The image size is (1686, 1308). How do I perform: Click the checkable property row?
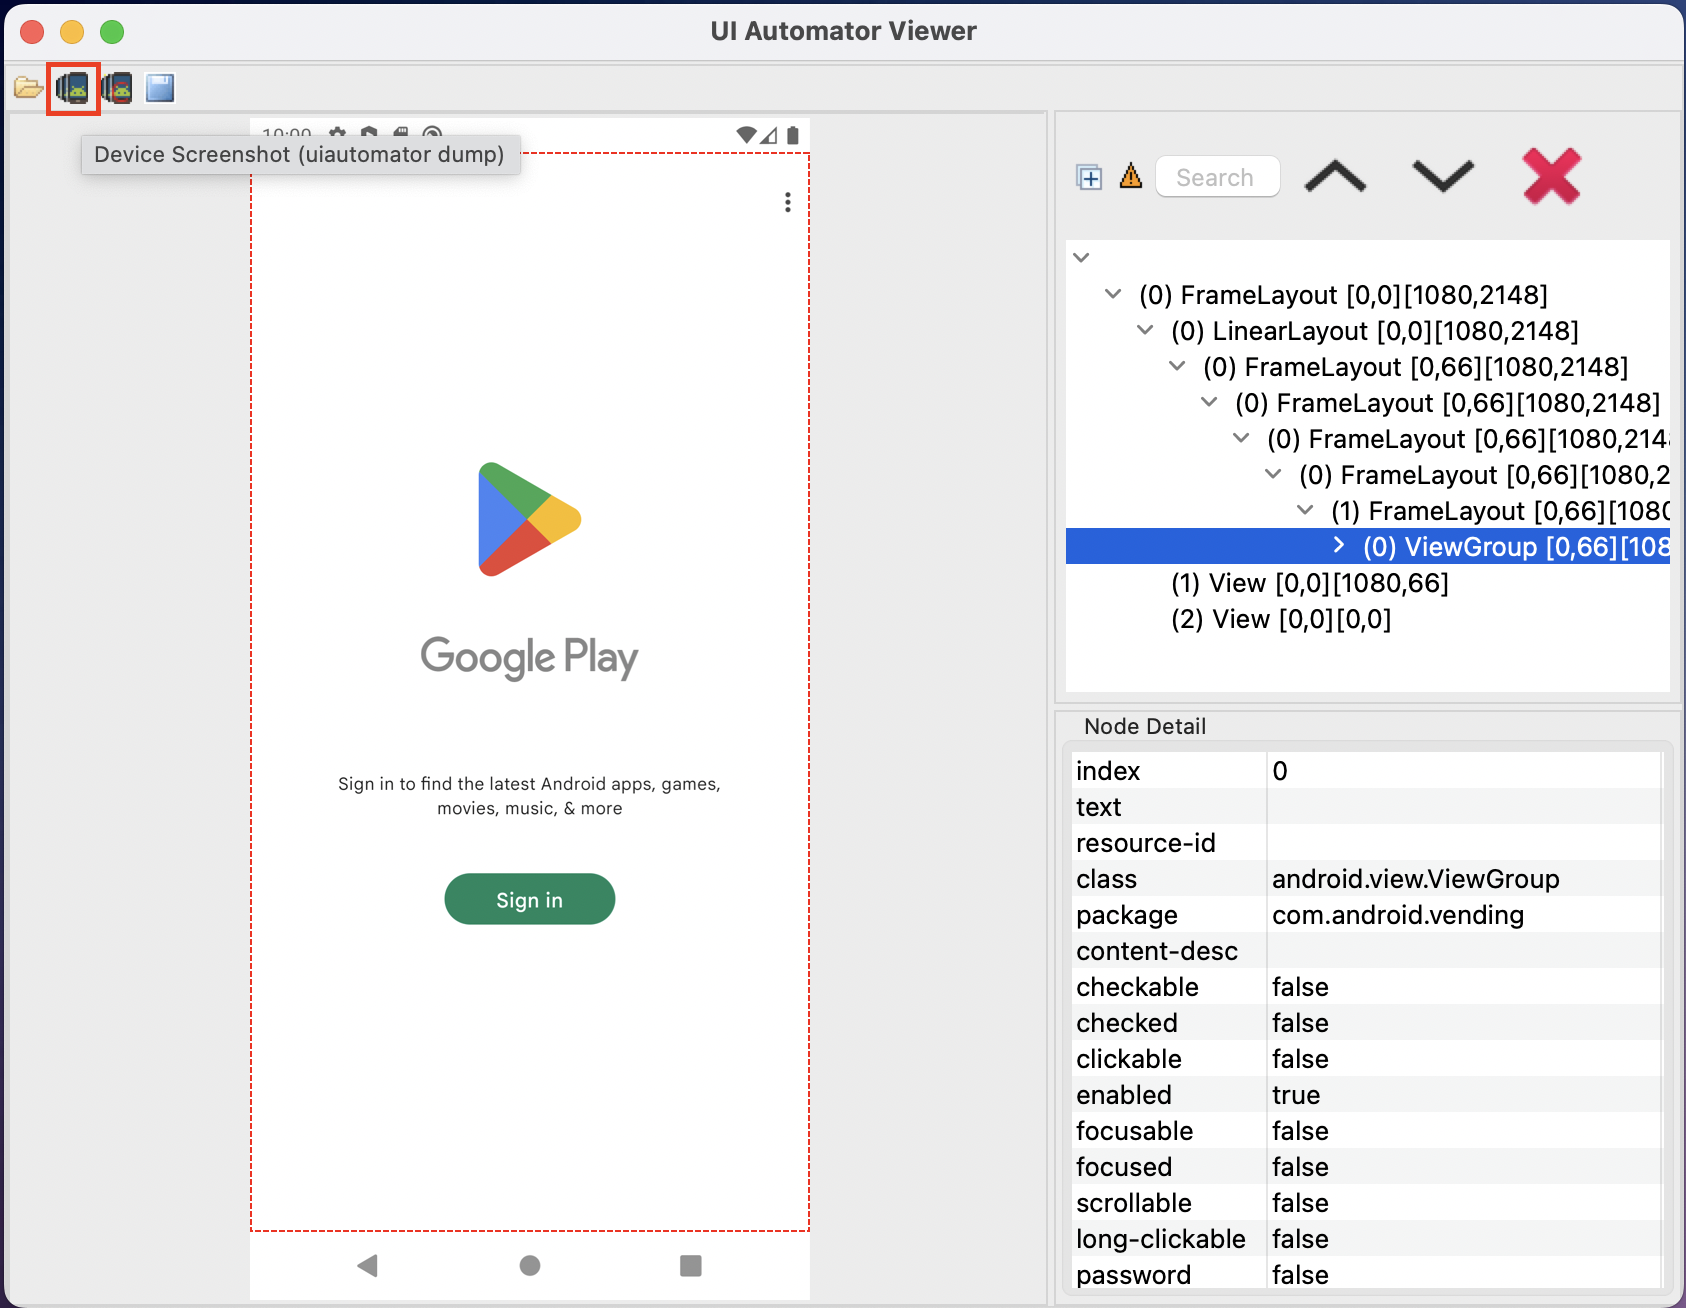(1366, 987)
